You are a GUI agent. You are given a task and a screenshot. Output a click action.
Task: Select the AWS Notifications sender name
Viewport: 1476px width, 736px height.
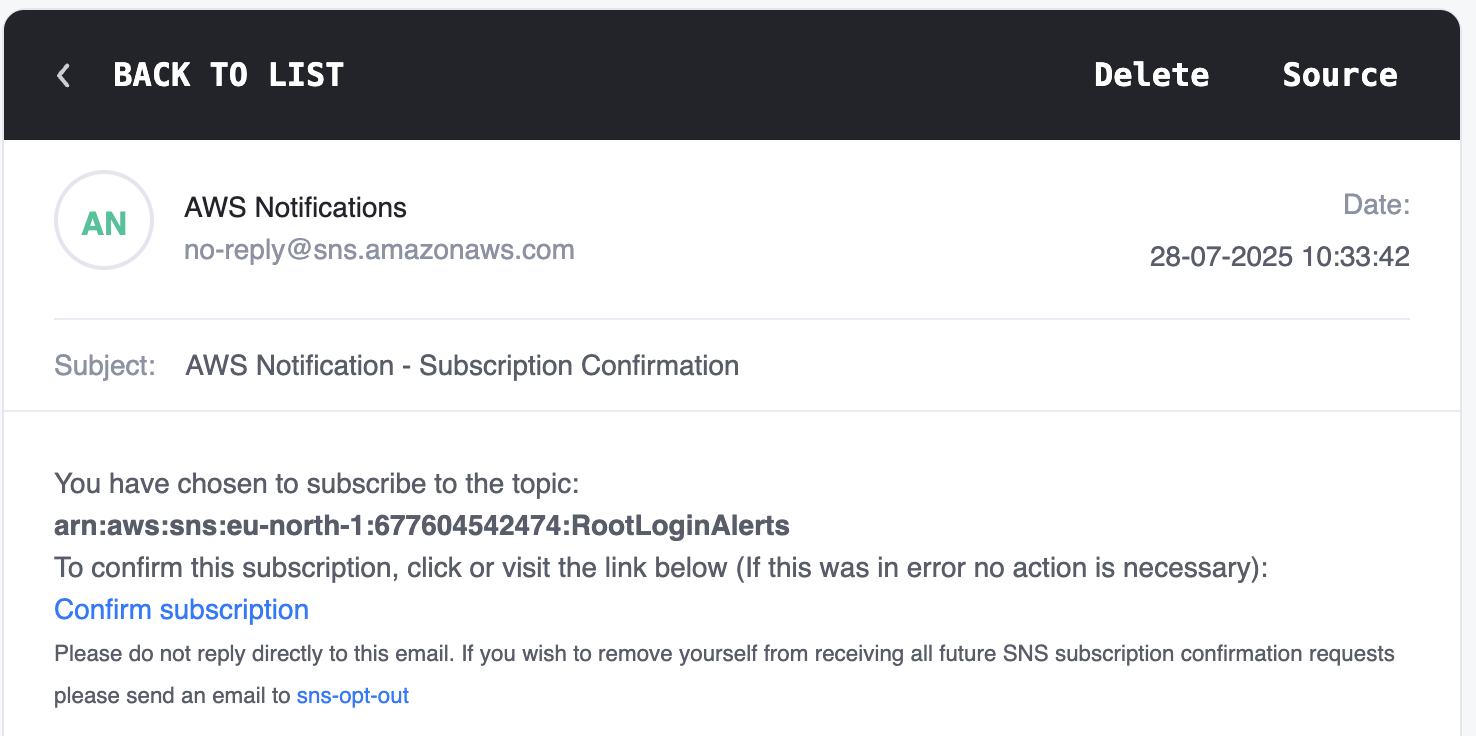pyautogui.click(x=295, y=208)
